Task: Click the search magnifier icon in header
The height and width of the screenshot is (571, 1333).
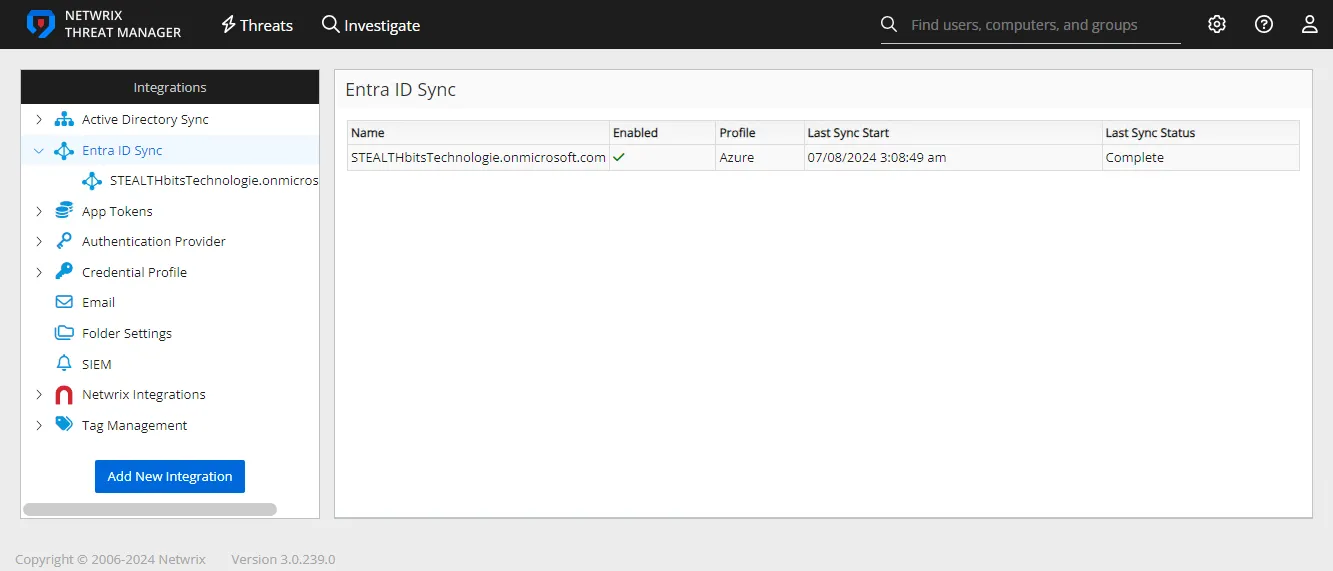Action: pyautogui.click(x=889, y=24)
